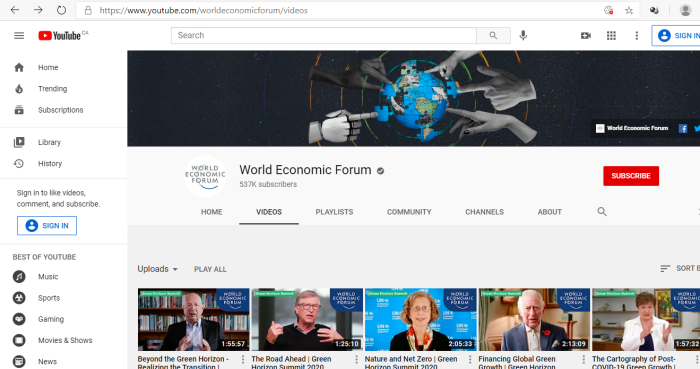This screenshot has height=369, width=700.
Task: Open YouTube apps grid icon
Action: (611, 36)
